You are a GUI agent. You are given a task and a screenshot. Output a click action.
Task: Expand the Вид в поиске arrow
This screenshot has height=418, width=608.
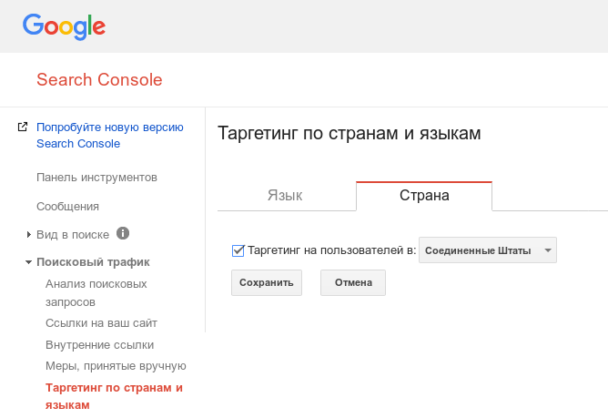coord(28,234)
